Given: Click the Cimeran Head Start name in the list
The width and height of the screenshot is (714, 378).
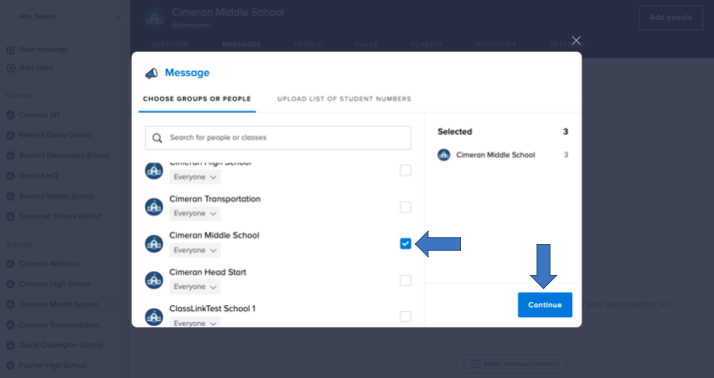Looking at the screenshot, I should (208, 272).
